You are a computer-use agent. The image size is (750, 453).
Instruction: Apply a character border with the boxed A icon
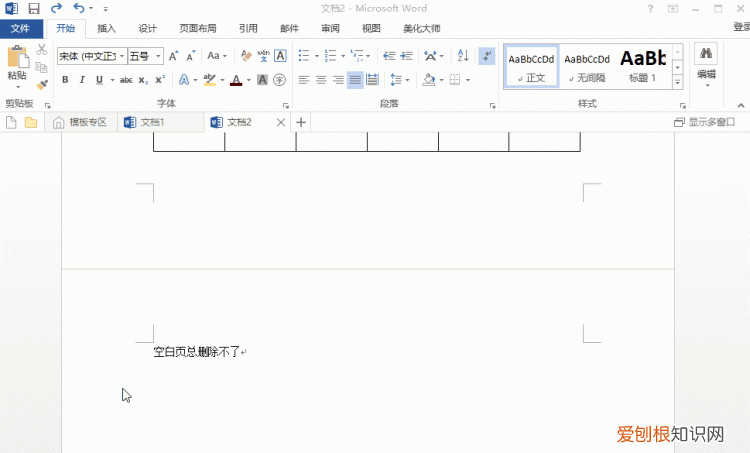tap(280, 56)
